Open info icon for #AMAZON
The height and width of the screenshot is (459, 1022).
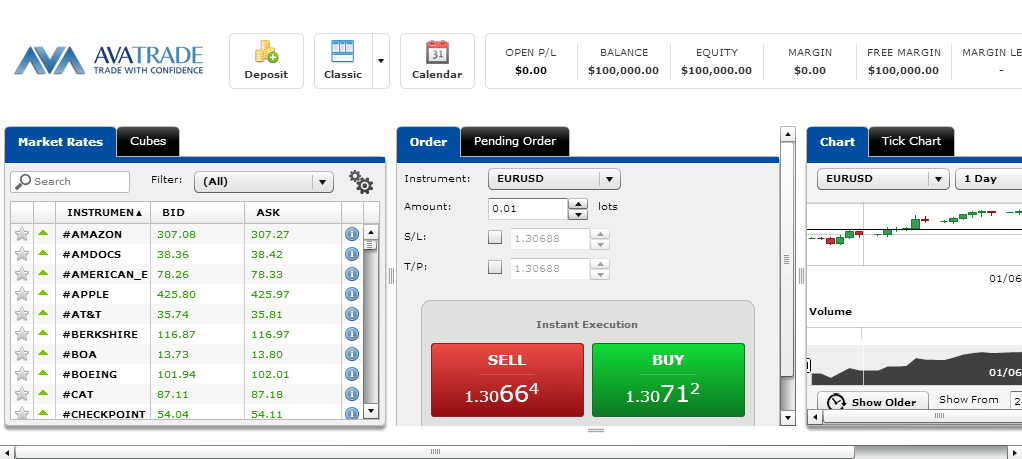coord(352,233)
